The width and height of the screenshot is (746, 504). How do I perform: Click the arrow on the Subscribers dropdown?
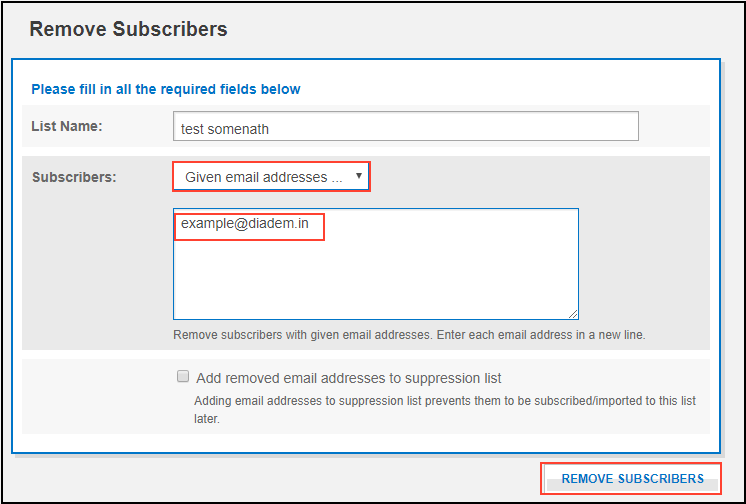coord(359,176)
